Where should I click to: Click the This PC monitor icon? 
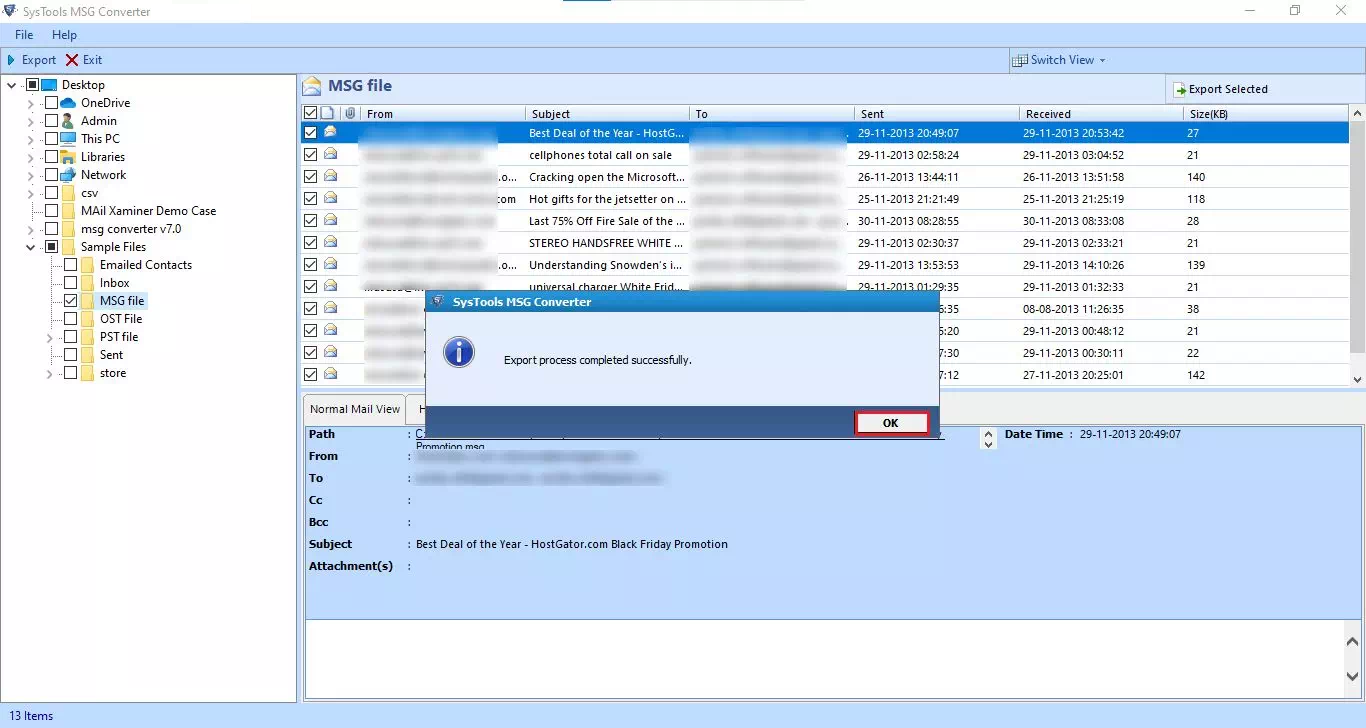click(68, 139)
